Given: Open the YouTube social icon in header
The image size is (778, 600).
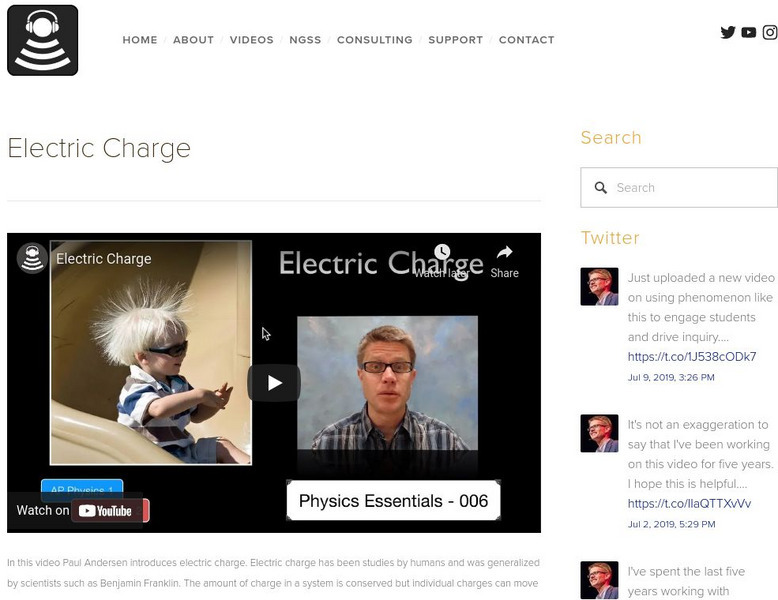Looking at the screenshot, I should point(749,33).
